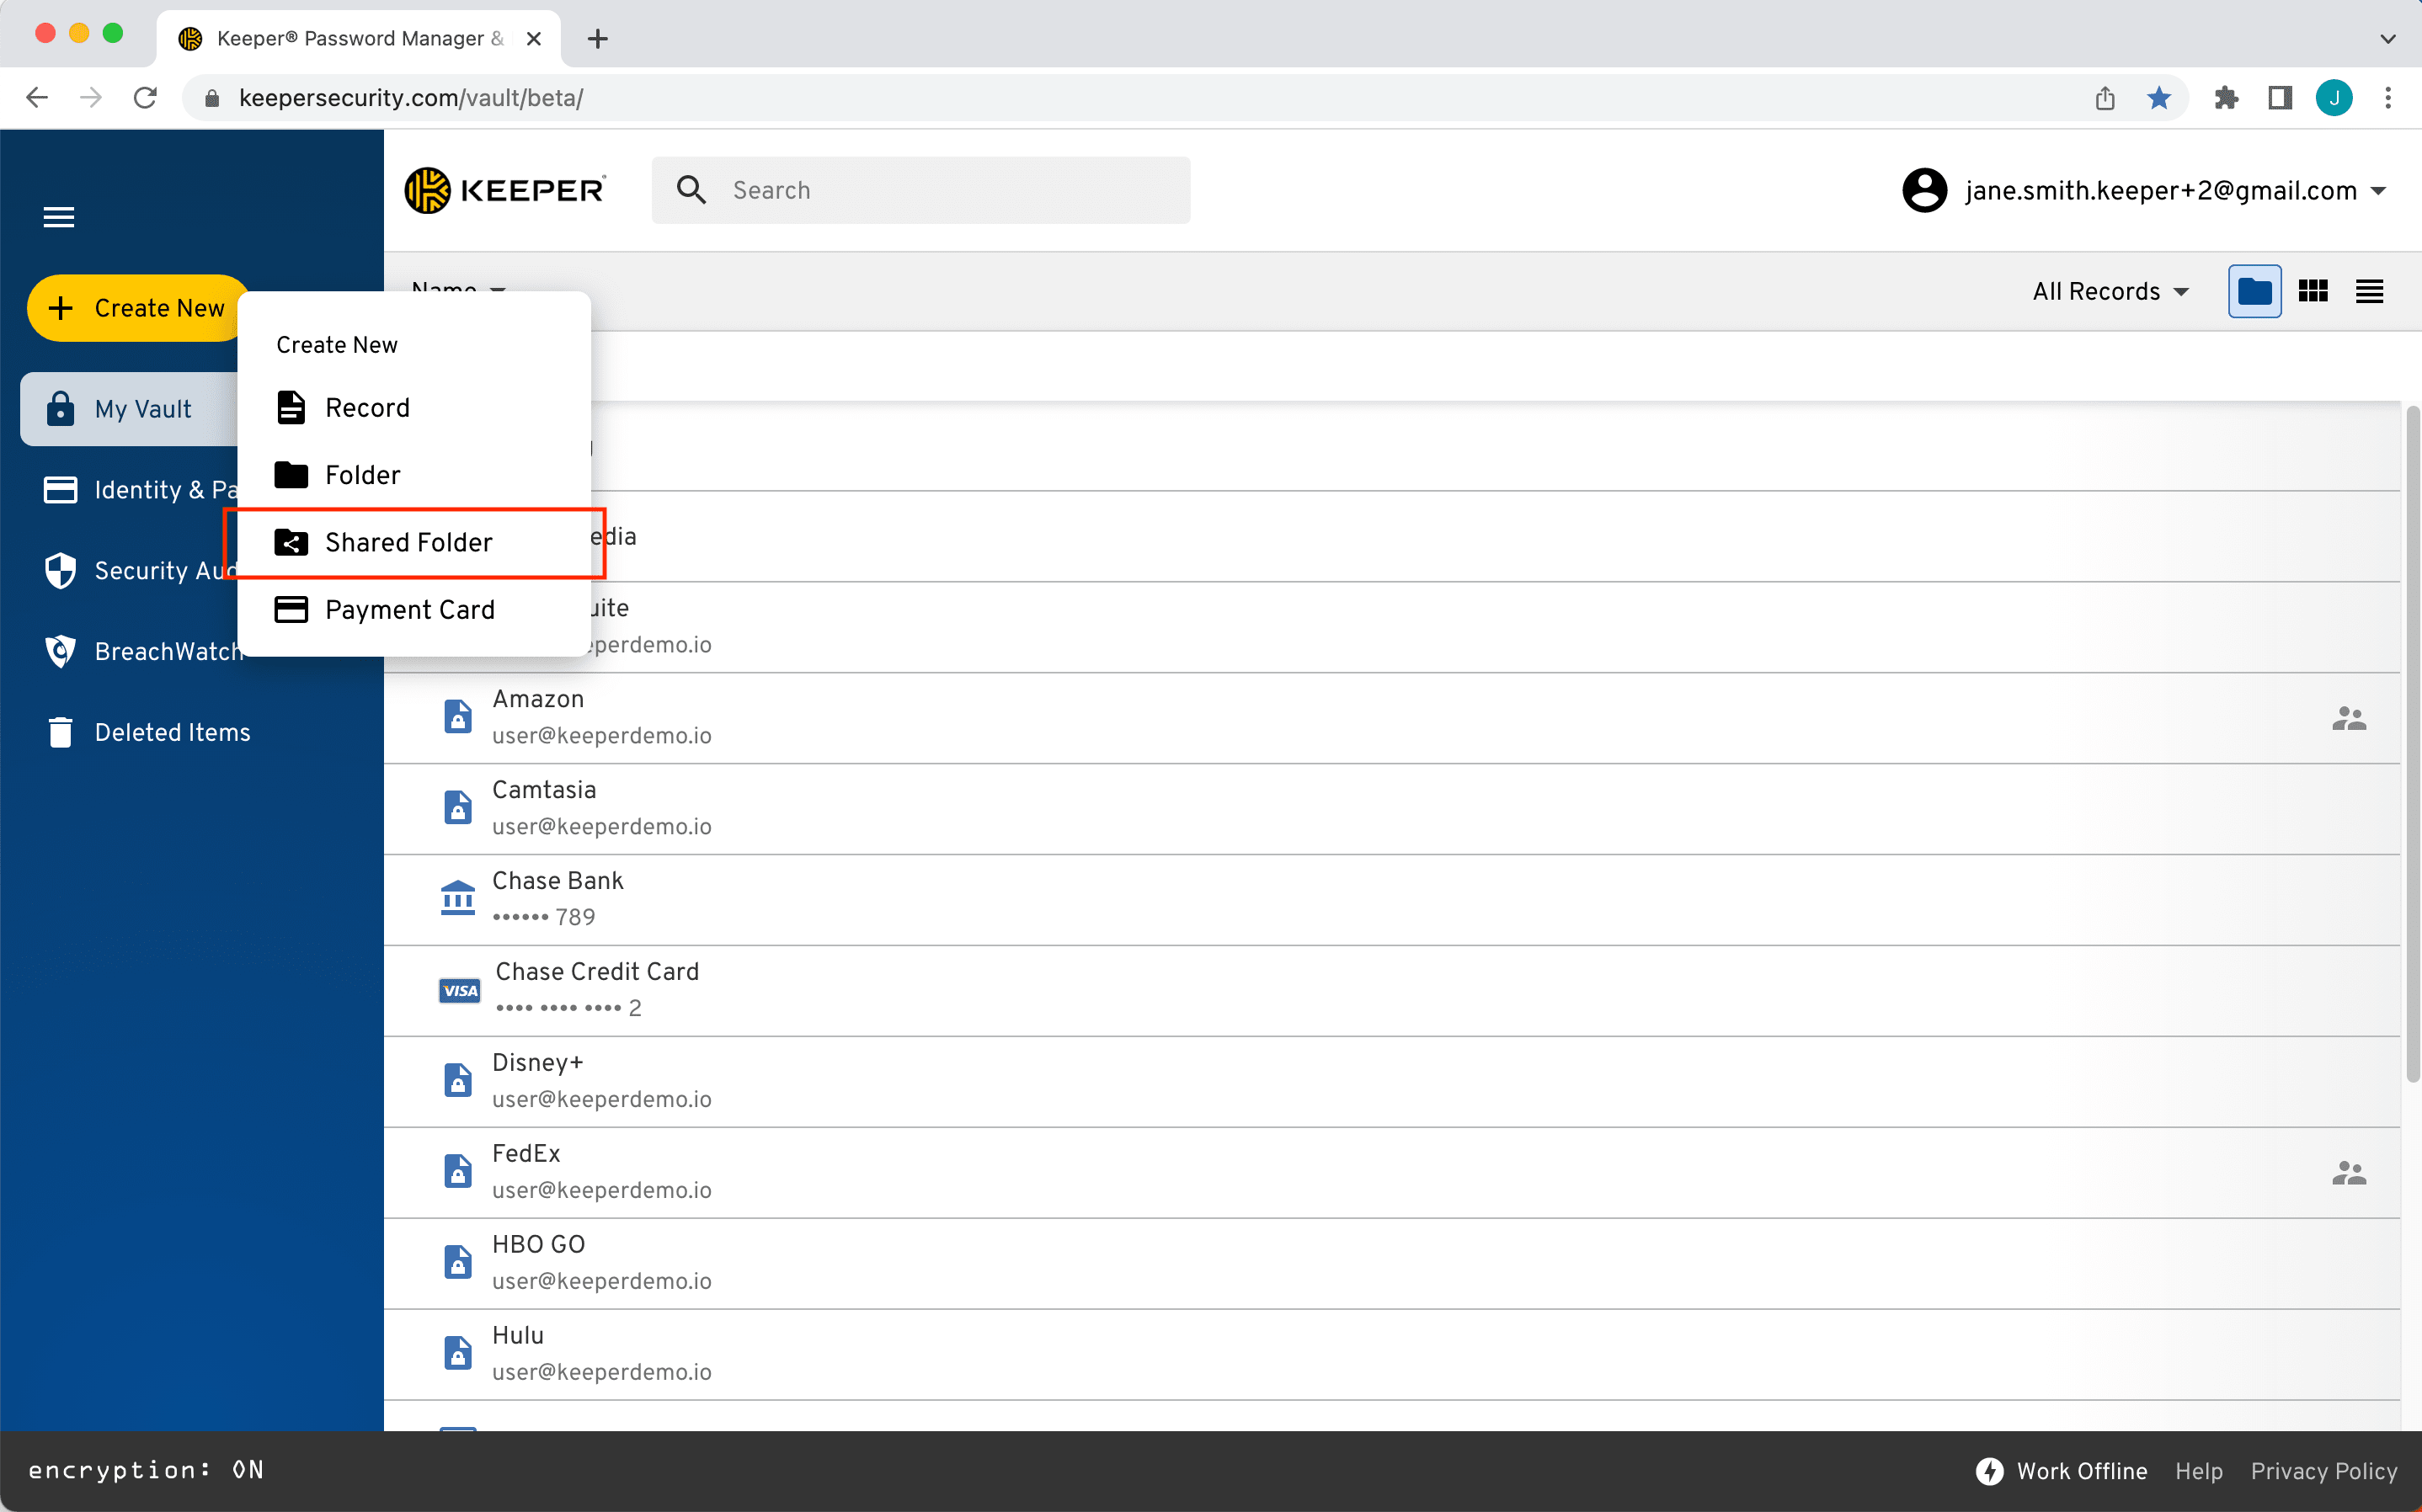Open Identity & Payments section
This screenshot has height=1512, width=2422.
(x=140, y=490)
